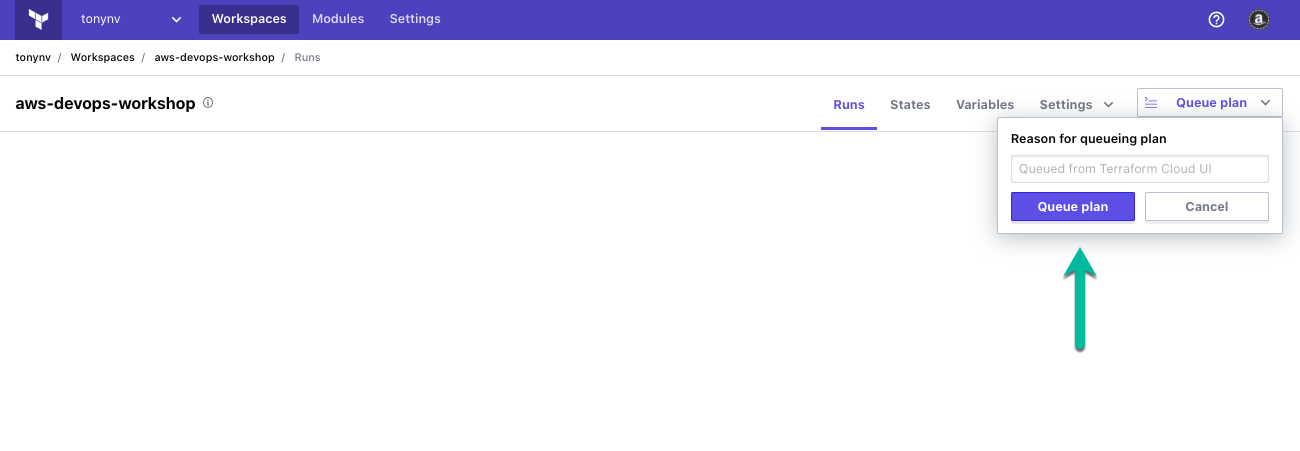Screen dimensions: 1300x451
Task: Open the user avatar menu
Action: (x=1259, y=19)
